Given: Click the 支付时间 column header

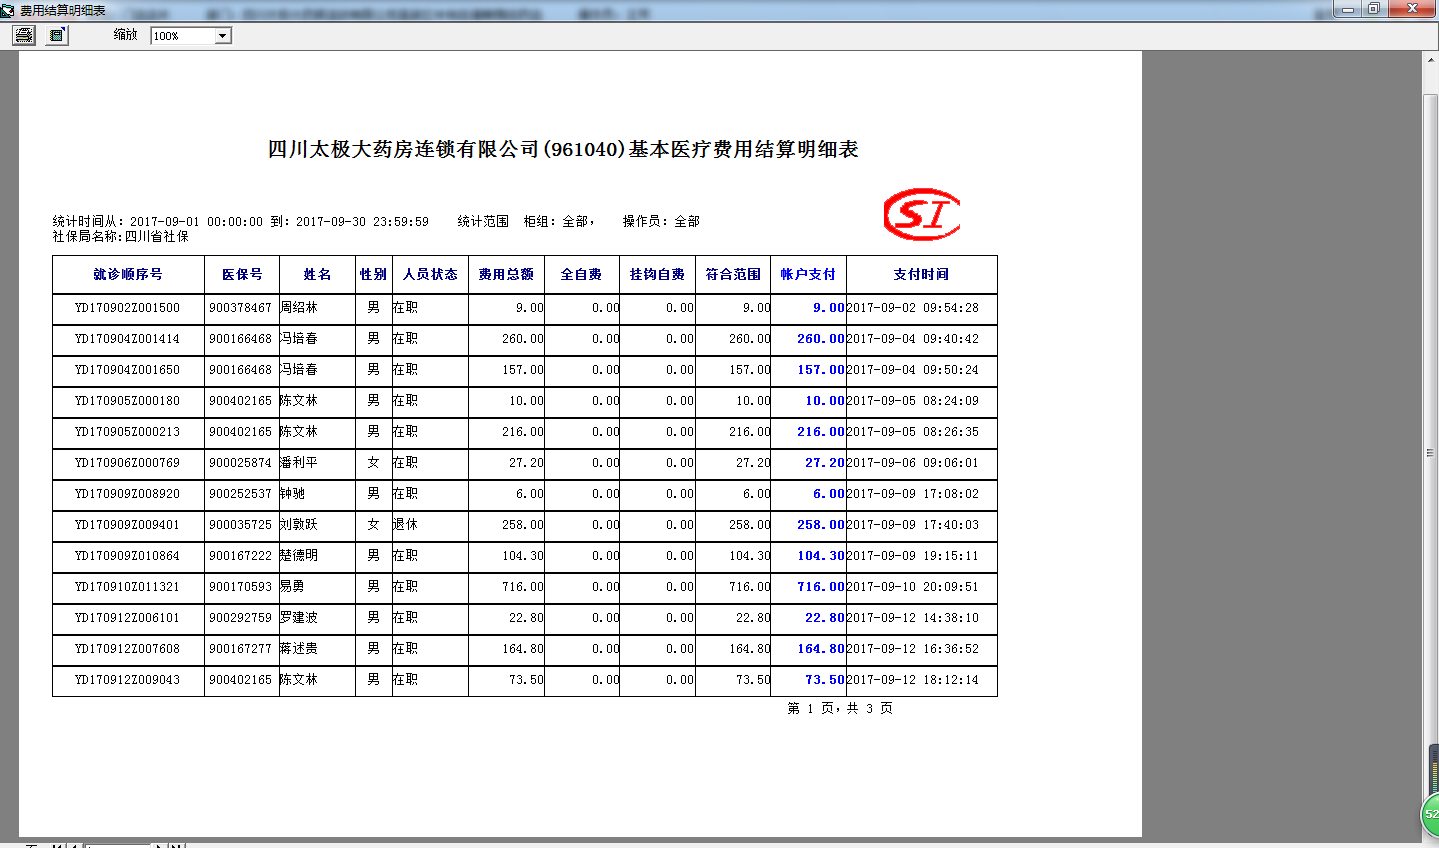Looking at the screenshot, I should pos(921,274).
